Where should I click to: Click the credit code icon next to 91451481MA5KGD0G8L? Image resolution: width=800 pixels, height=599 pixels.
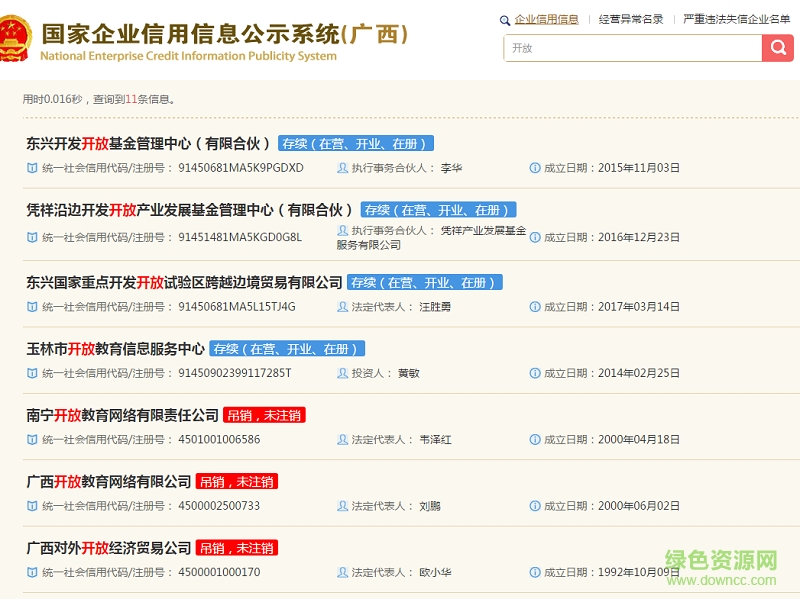(x=32, y=237)
